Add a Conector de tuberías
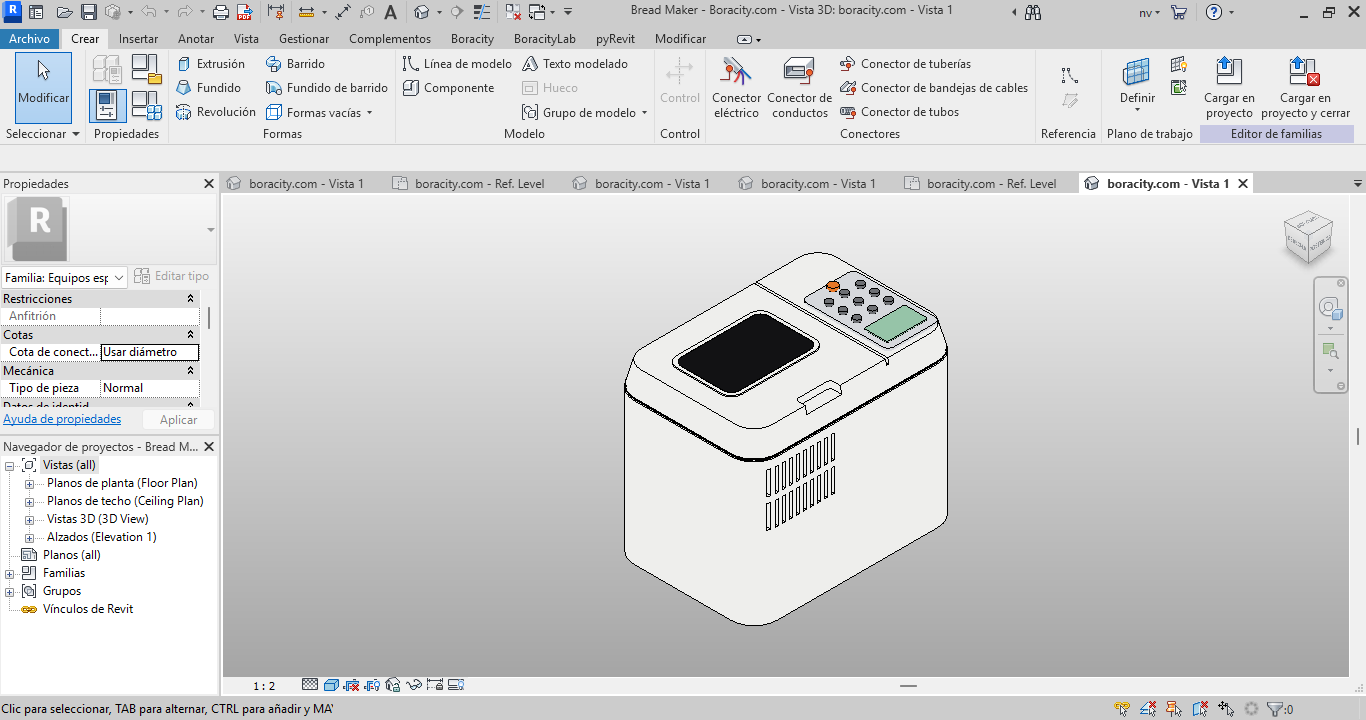Viewport: 1366px width, 720px height. [905, 64]
